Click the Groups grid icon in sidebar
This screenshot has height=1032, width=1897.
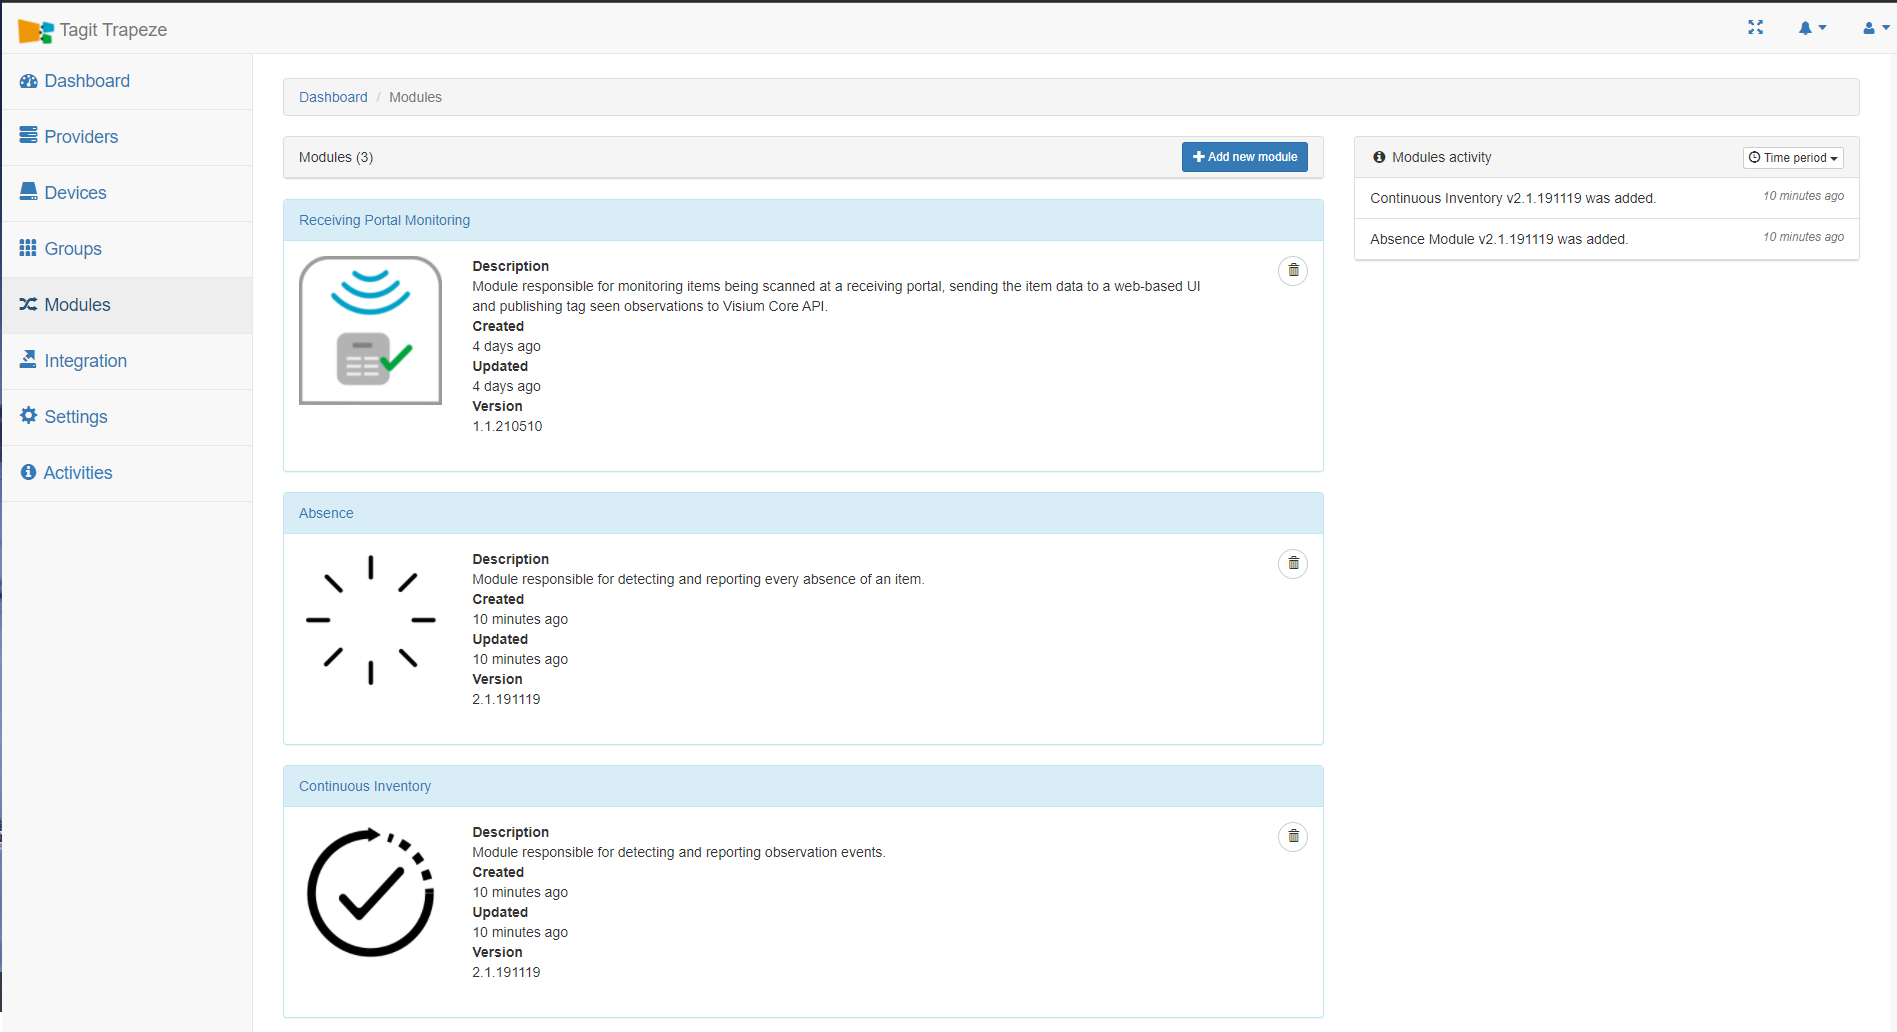click(28, 247)
